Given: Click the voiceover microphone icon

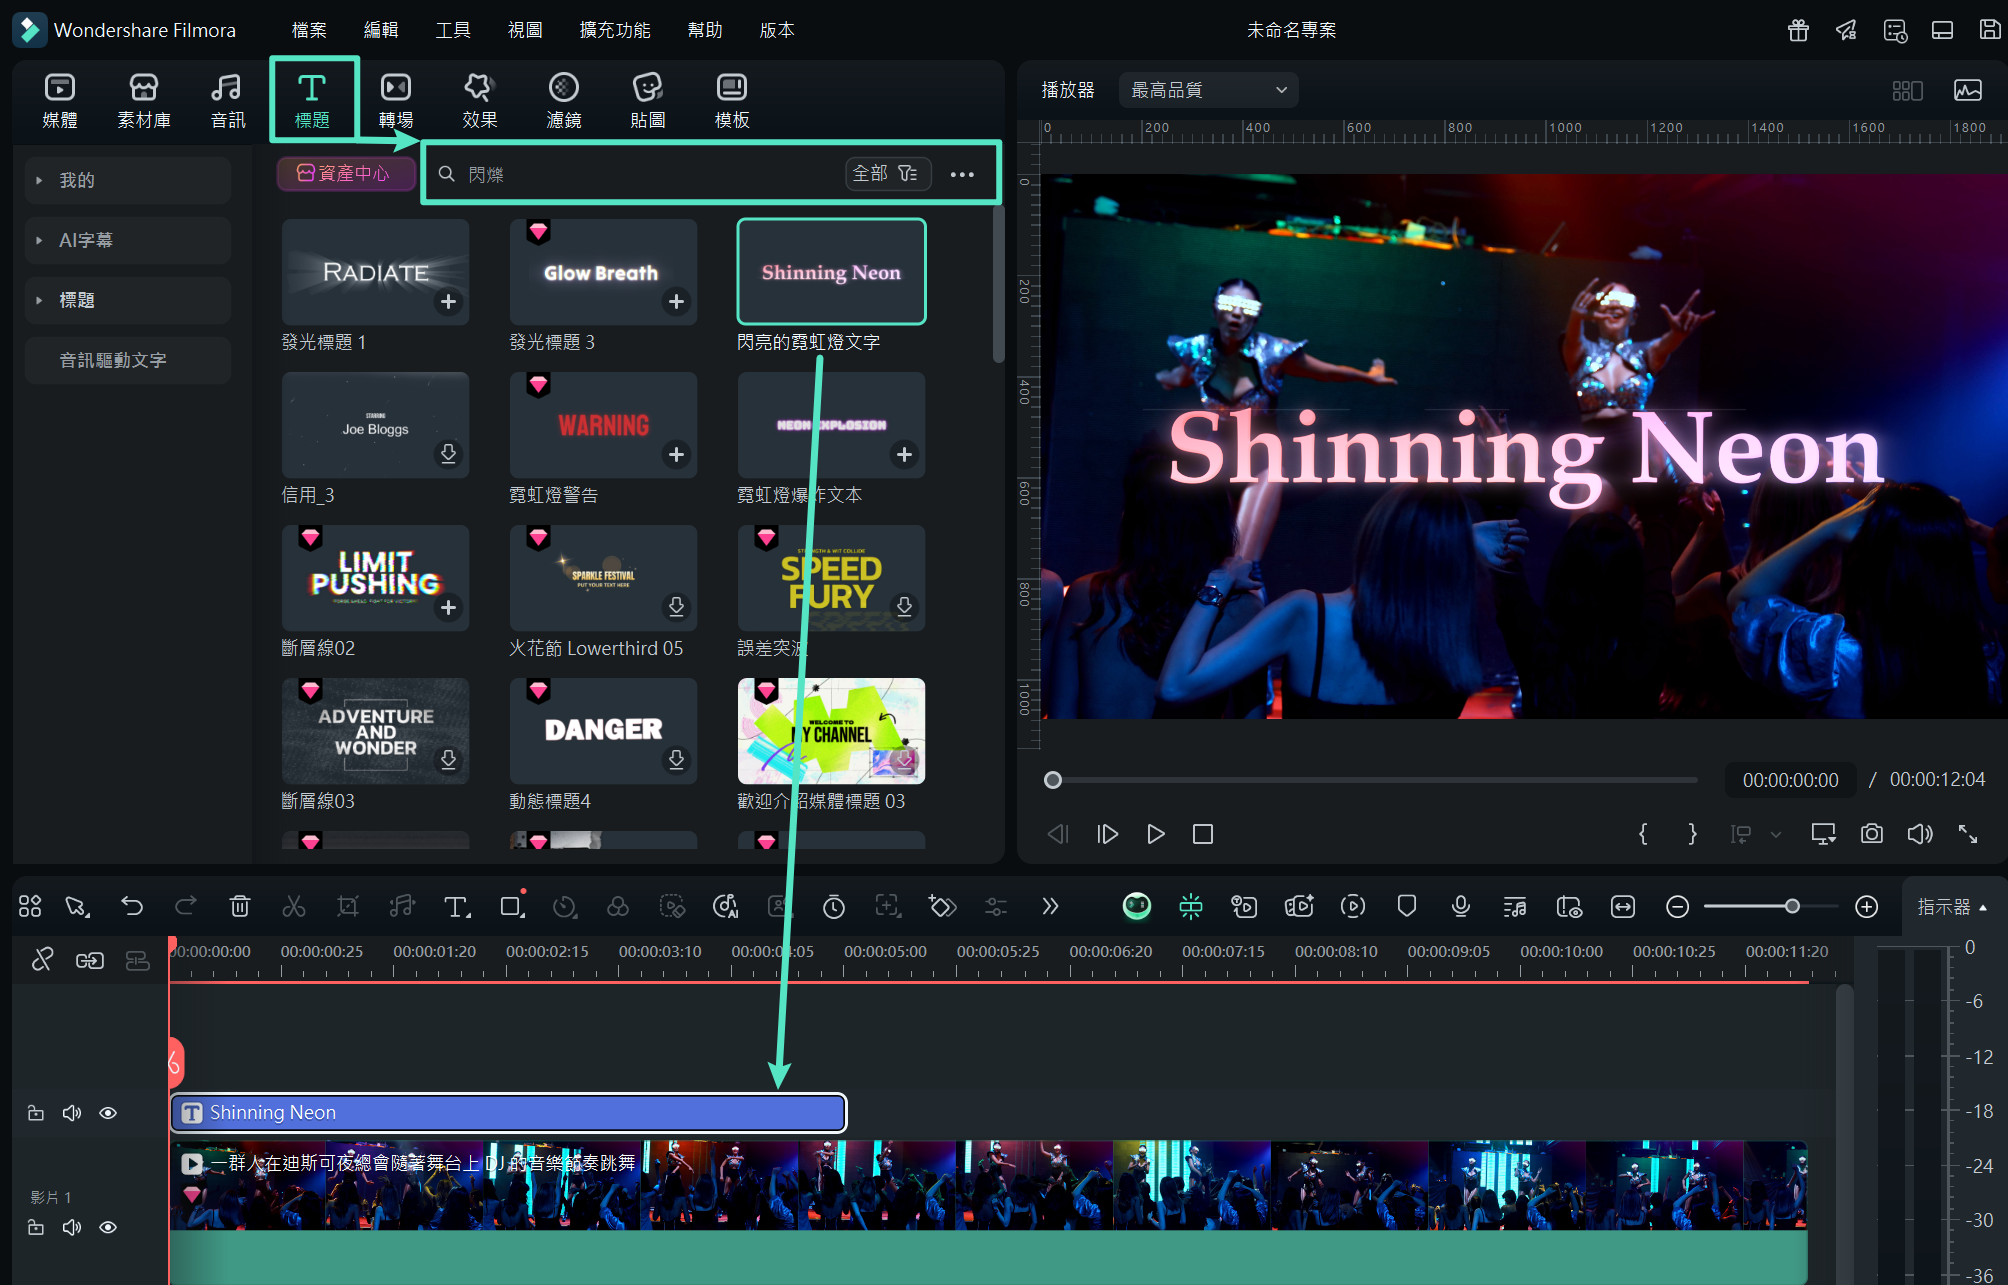Looking at the screenshot, I should [1460, 906].
